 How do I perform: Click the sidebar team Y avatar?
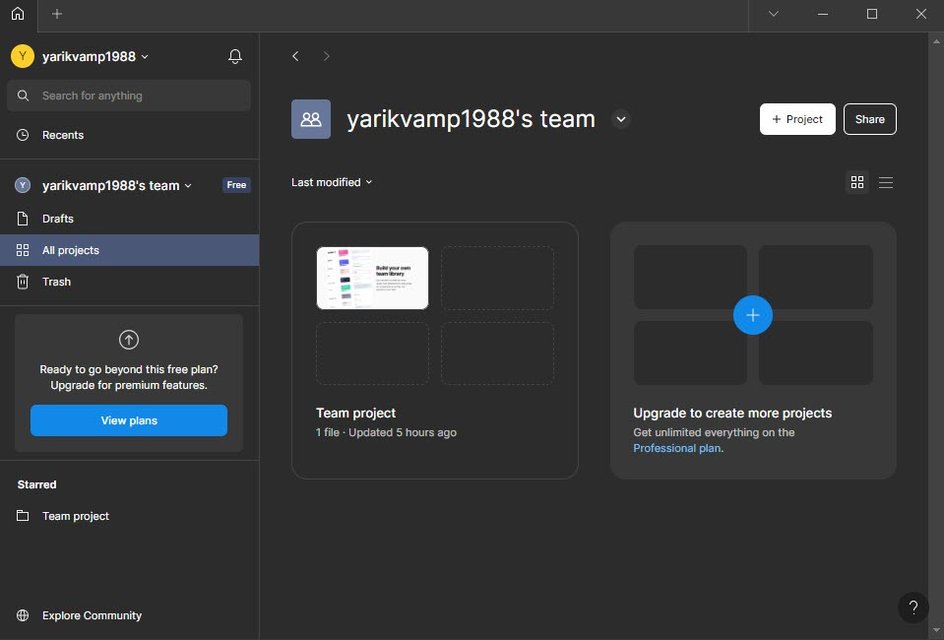22,185
